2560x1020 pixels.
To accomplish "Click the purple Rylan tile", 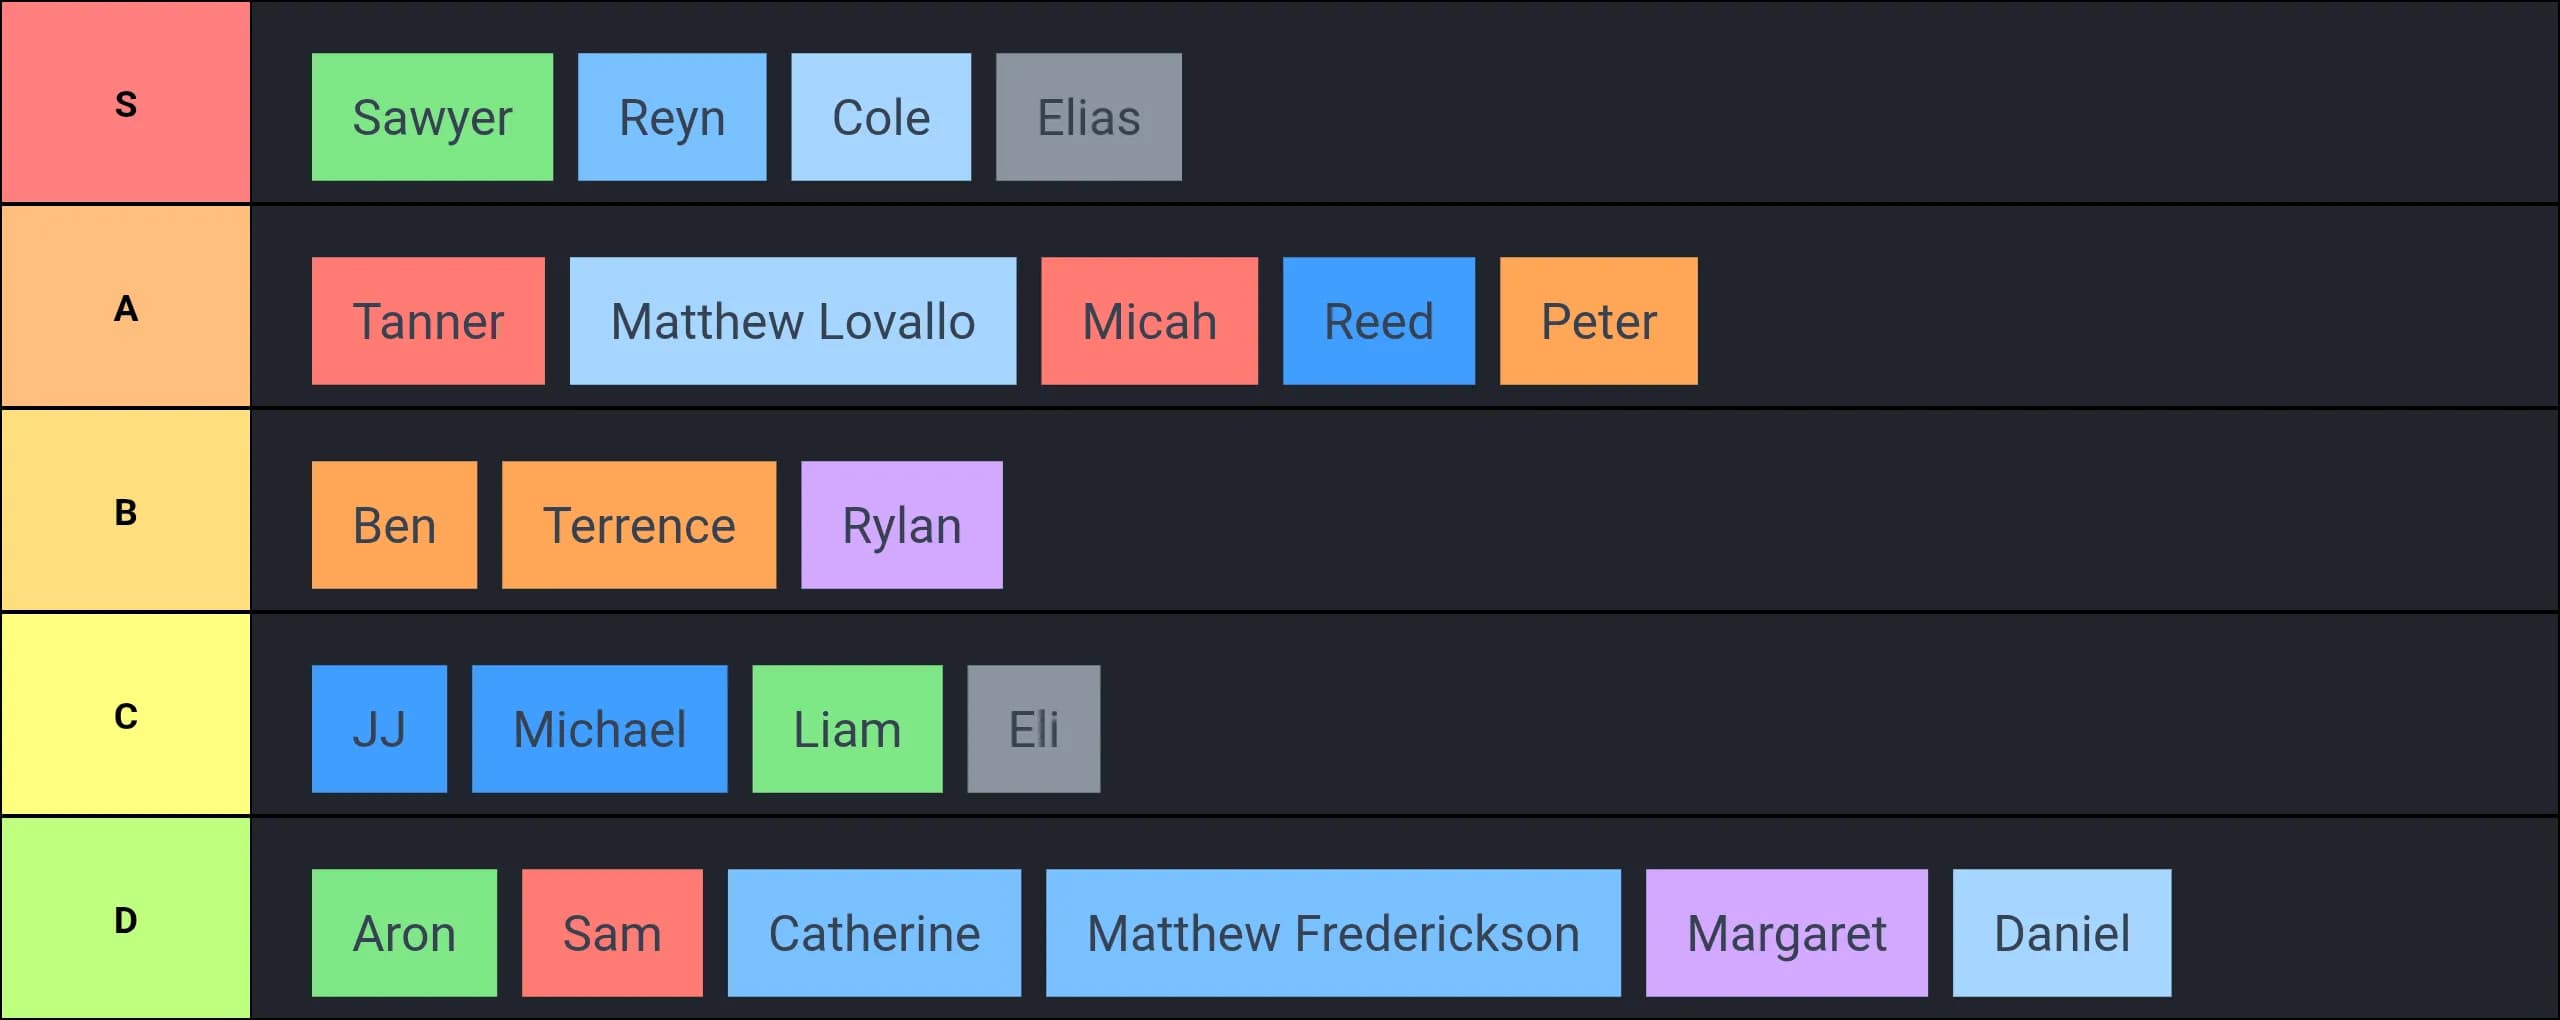I will coord(901,525).
